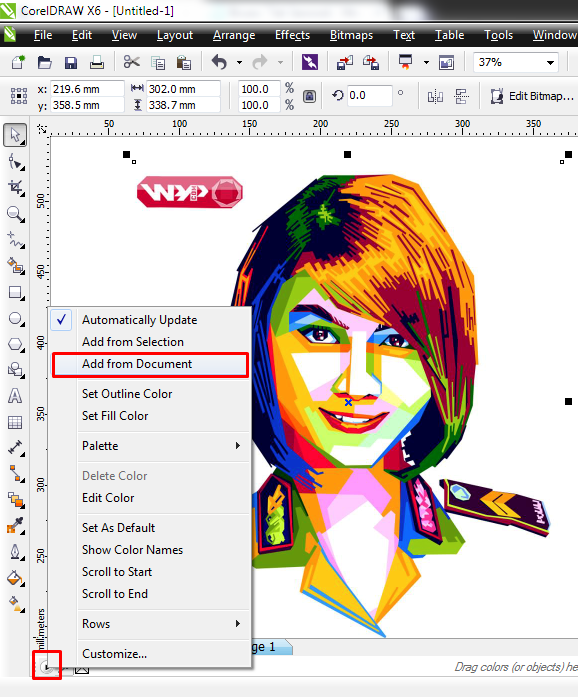Select the Connector tool
The width and height of the screenshot is (578, 697).
pyautogui.click(x=15, y=473)
